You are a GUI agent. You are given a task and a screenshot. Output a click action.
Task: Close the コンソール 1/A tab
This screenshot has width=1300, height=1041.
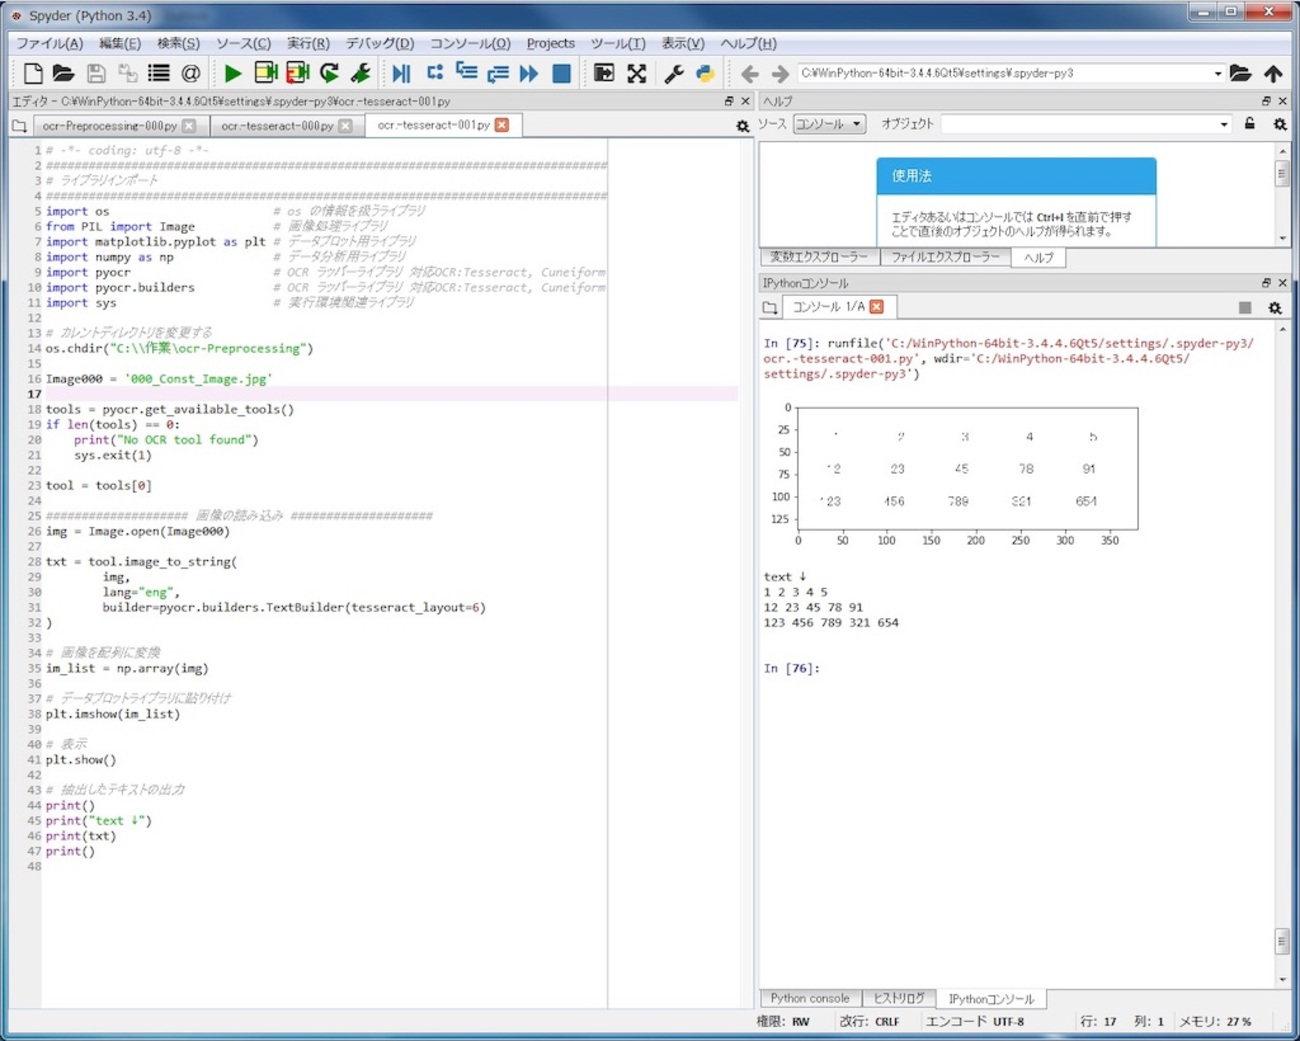coord(877,307)
